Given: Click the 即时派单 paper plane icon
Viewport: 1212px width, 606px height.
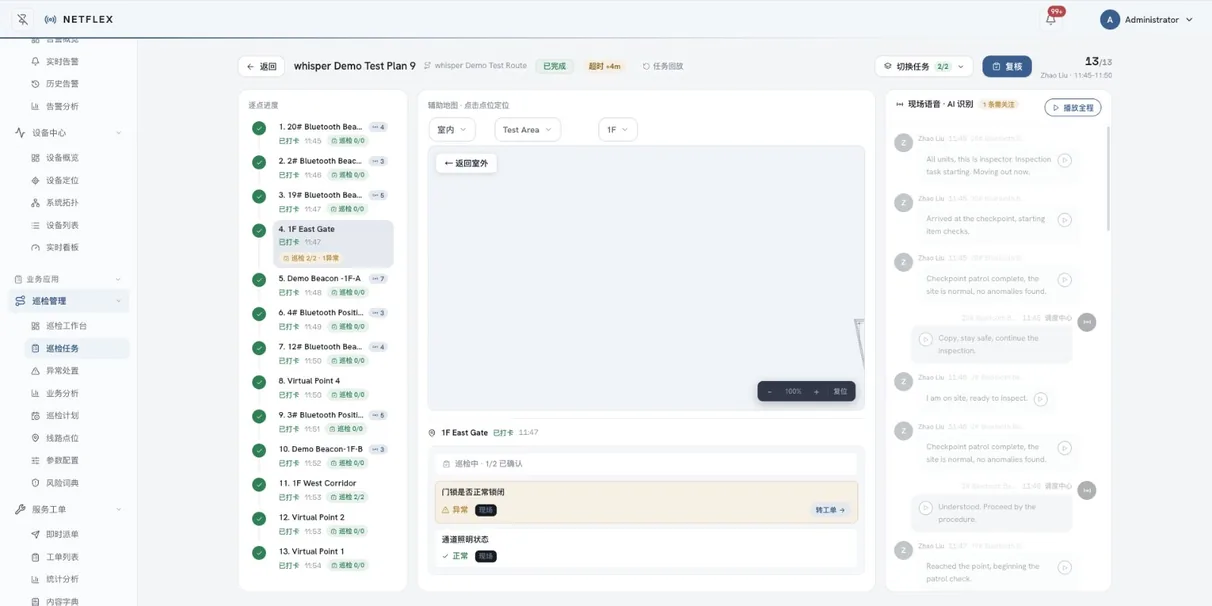Looking at the screenshot, I should point(35,535).
